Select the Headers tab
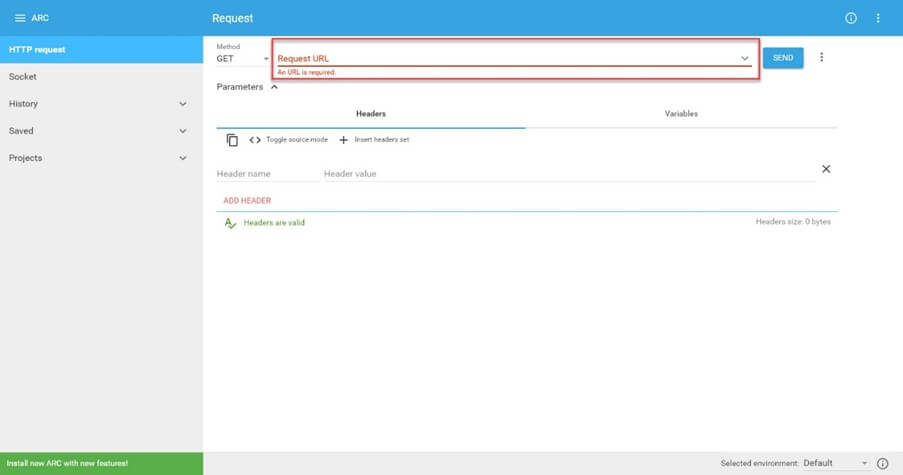903x475 pixels. tap(371, 114)
